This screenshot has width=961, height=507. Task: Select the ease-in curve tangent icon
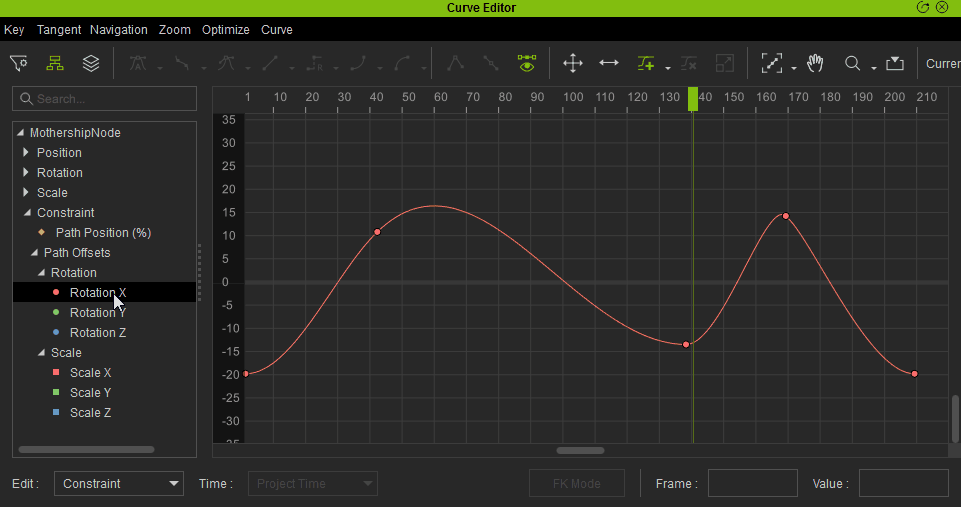[359, 63]
